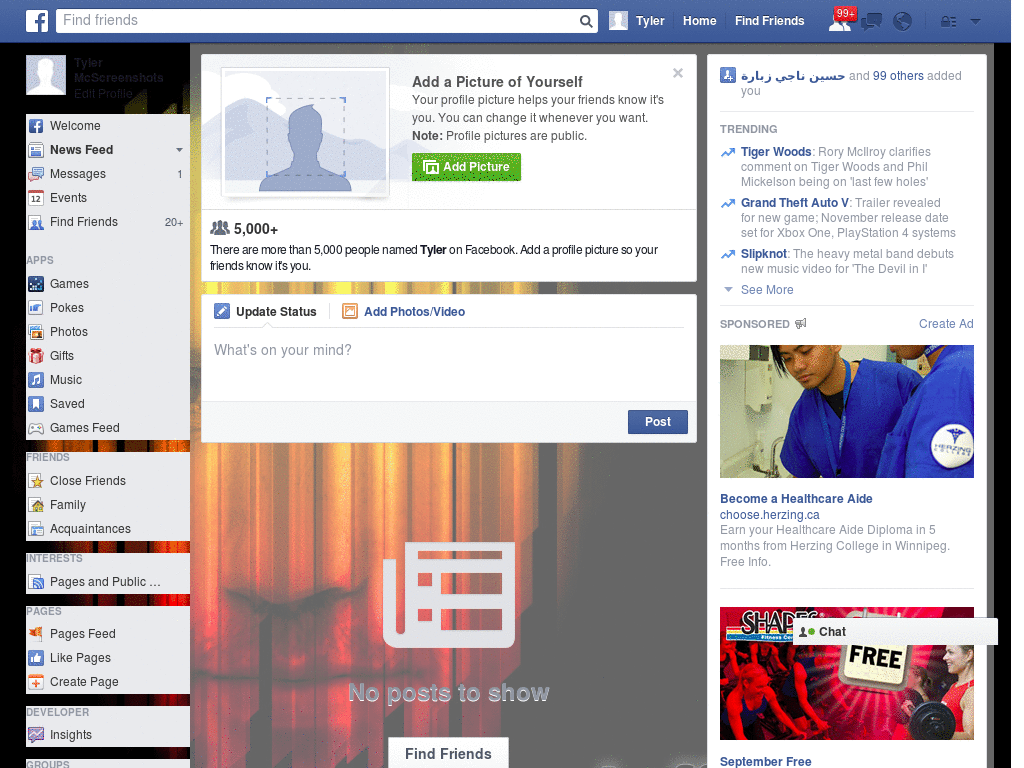
Task: Click the Create Ad link
Action: pos(946,324)
